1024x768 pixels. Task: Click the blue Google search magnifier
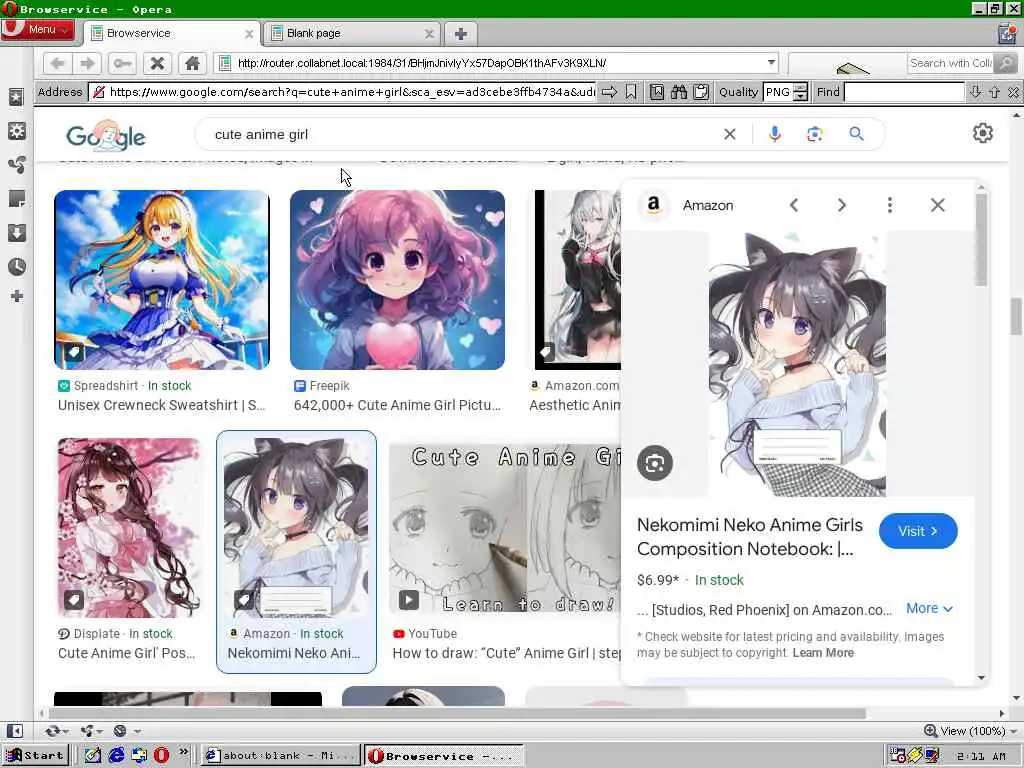click(x=856, y=134)
